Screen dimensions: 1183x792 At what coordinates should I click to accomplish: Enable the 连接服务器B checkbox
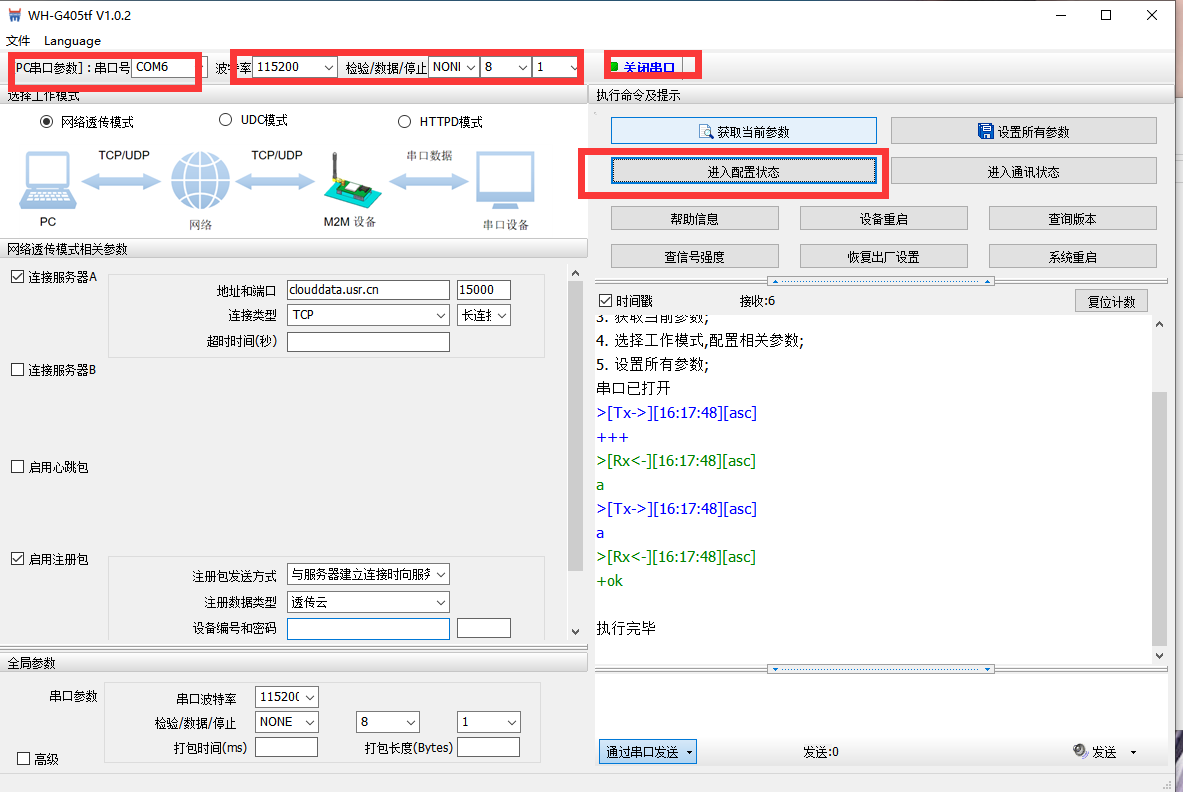pyautogui.click(x=17, y=370)
